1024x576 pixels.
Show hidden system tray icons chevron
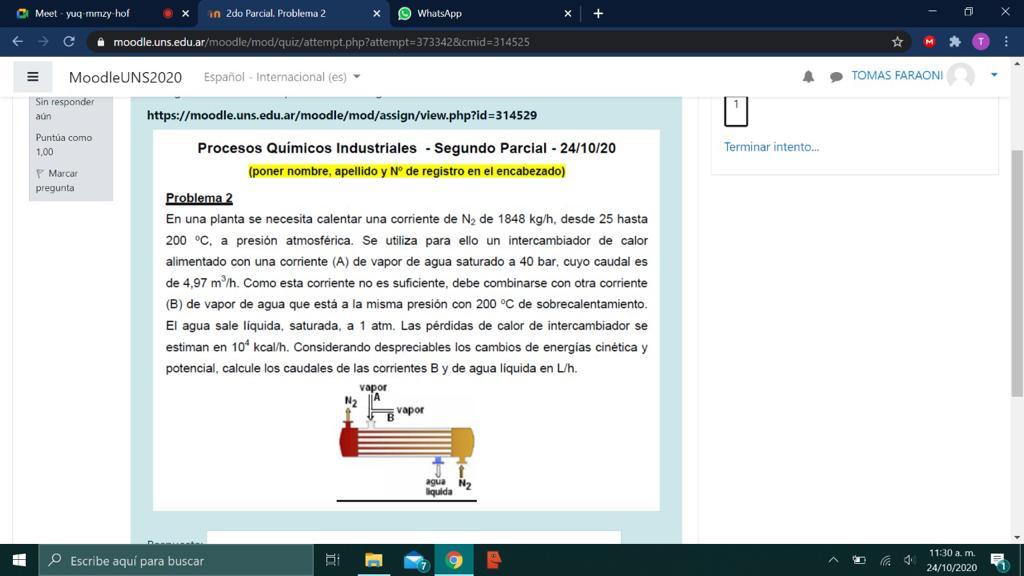click(833, 560)
